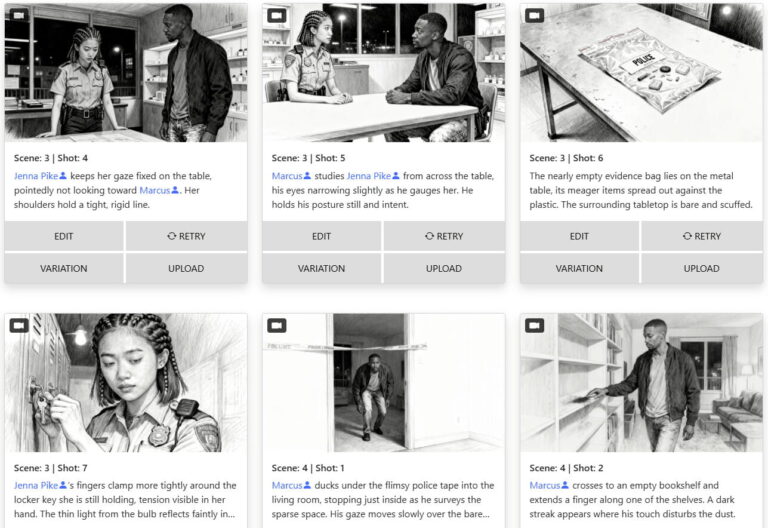
Task: Retry generation for Scene 3 Shot 6
Action: [x=701, y=236]
